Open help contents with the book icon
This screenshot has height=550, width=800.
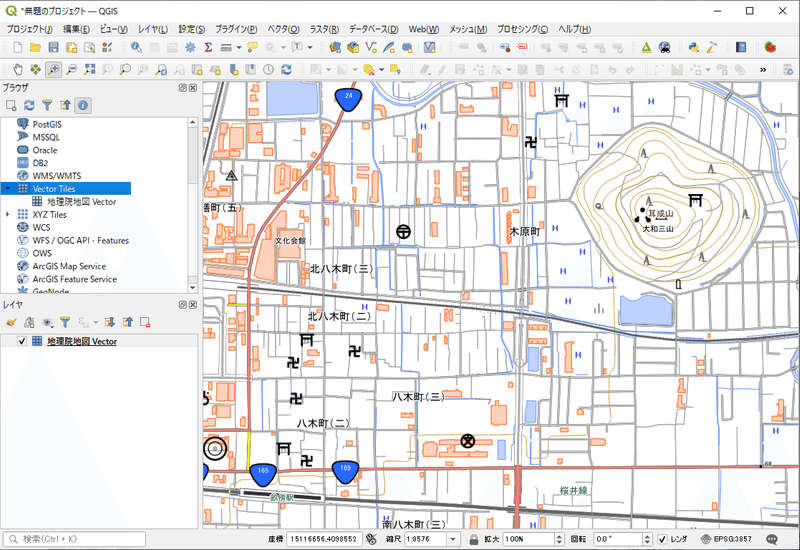pyautogui.click(x=741, y=47)
